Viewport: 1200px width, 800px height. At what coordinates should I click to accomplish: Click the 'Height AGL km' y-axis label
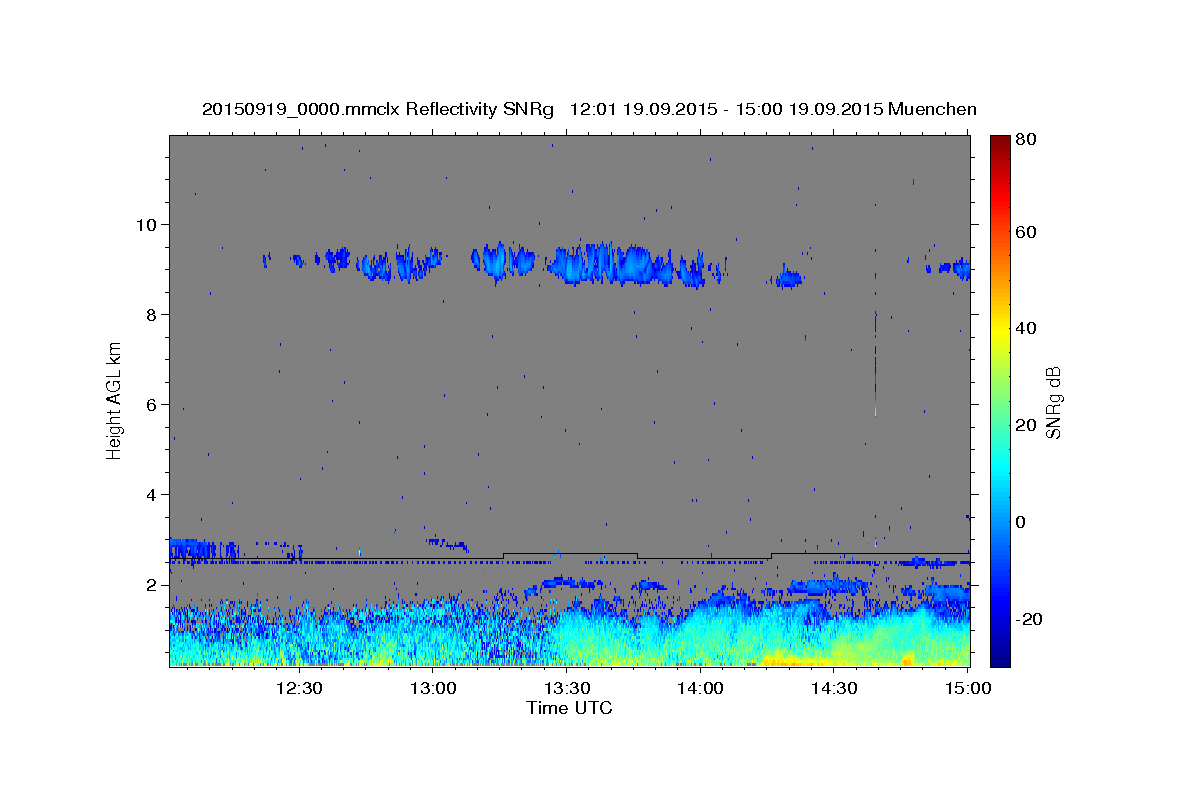click(115, 400)
